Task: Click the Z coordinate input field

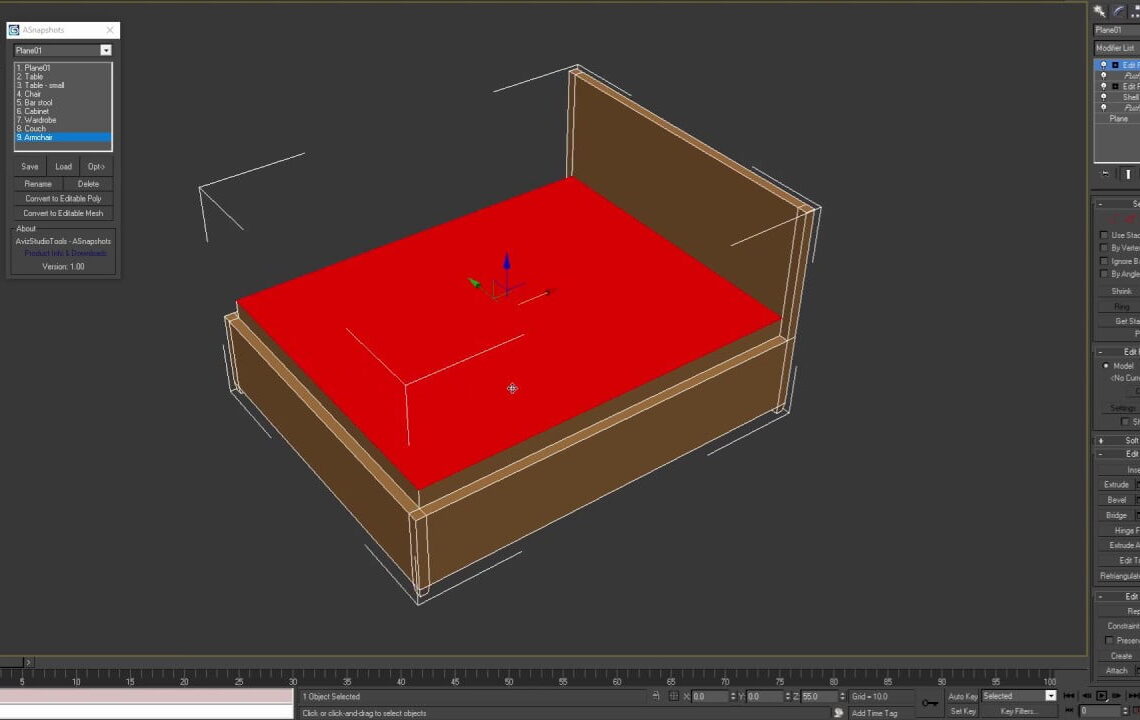Action: pyautogui.click(x=820, y=696)
